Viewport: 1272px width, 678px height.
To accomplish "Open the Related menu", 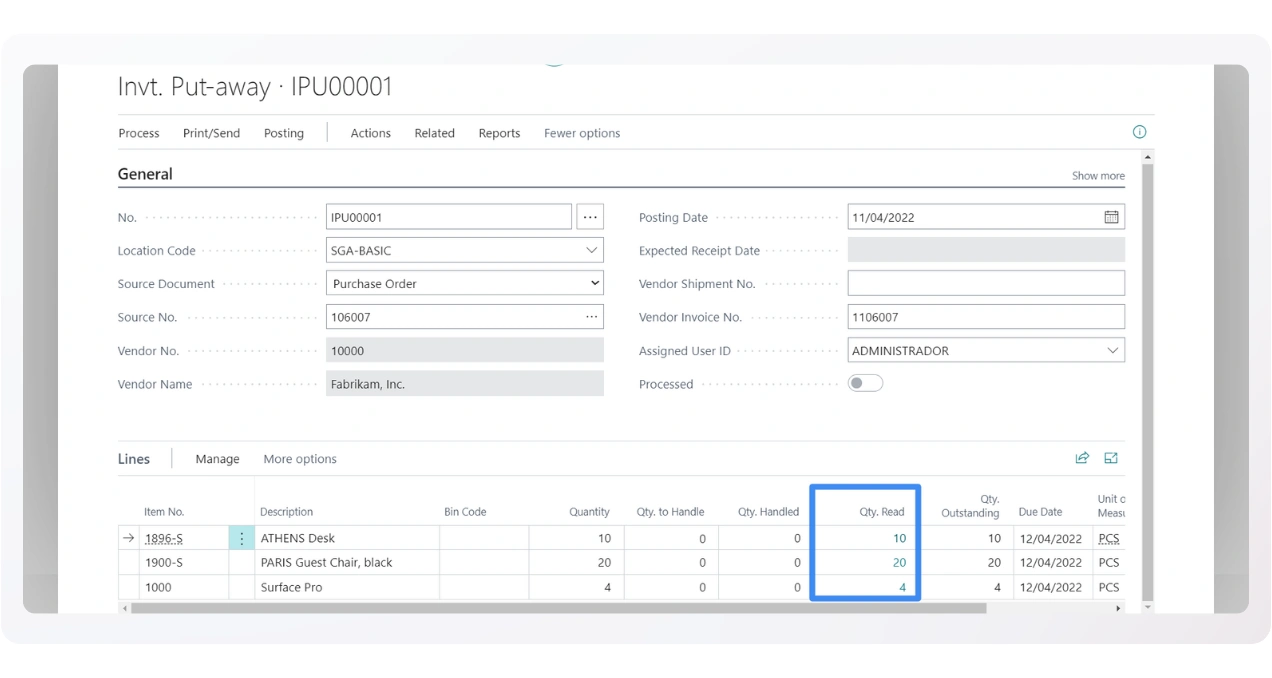I will (435, 133).
